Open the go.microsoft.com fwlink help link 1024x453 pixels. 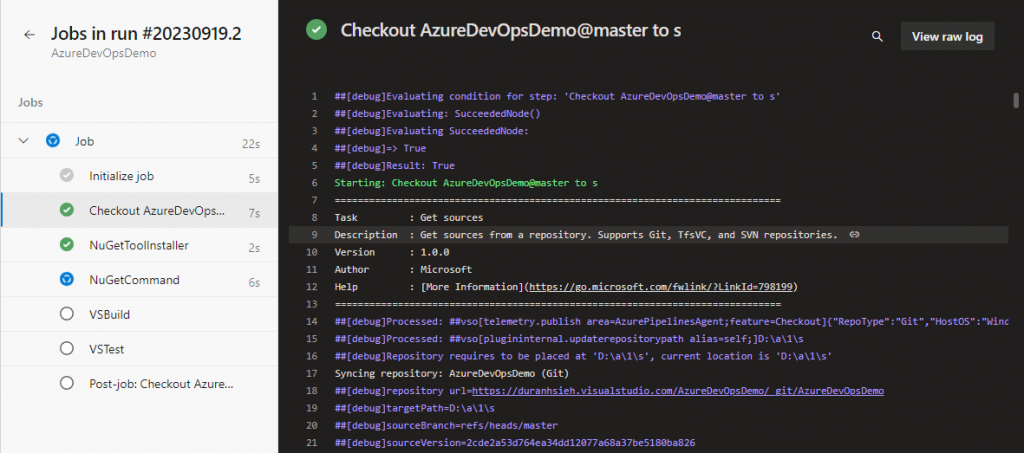pos(662,287)
